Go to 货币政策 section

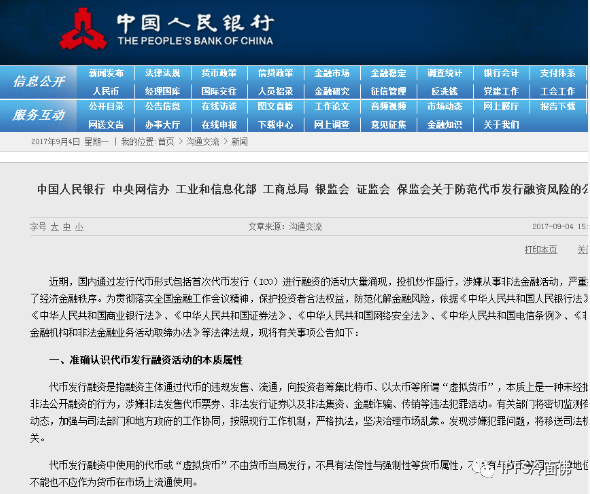(x=219, y=73)
